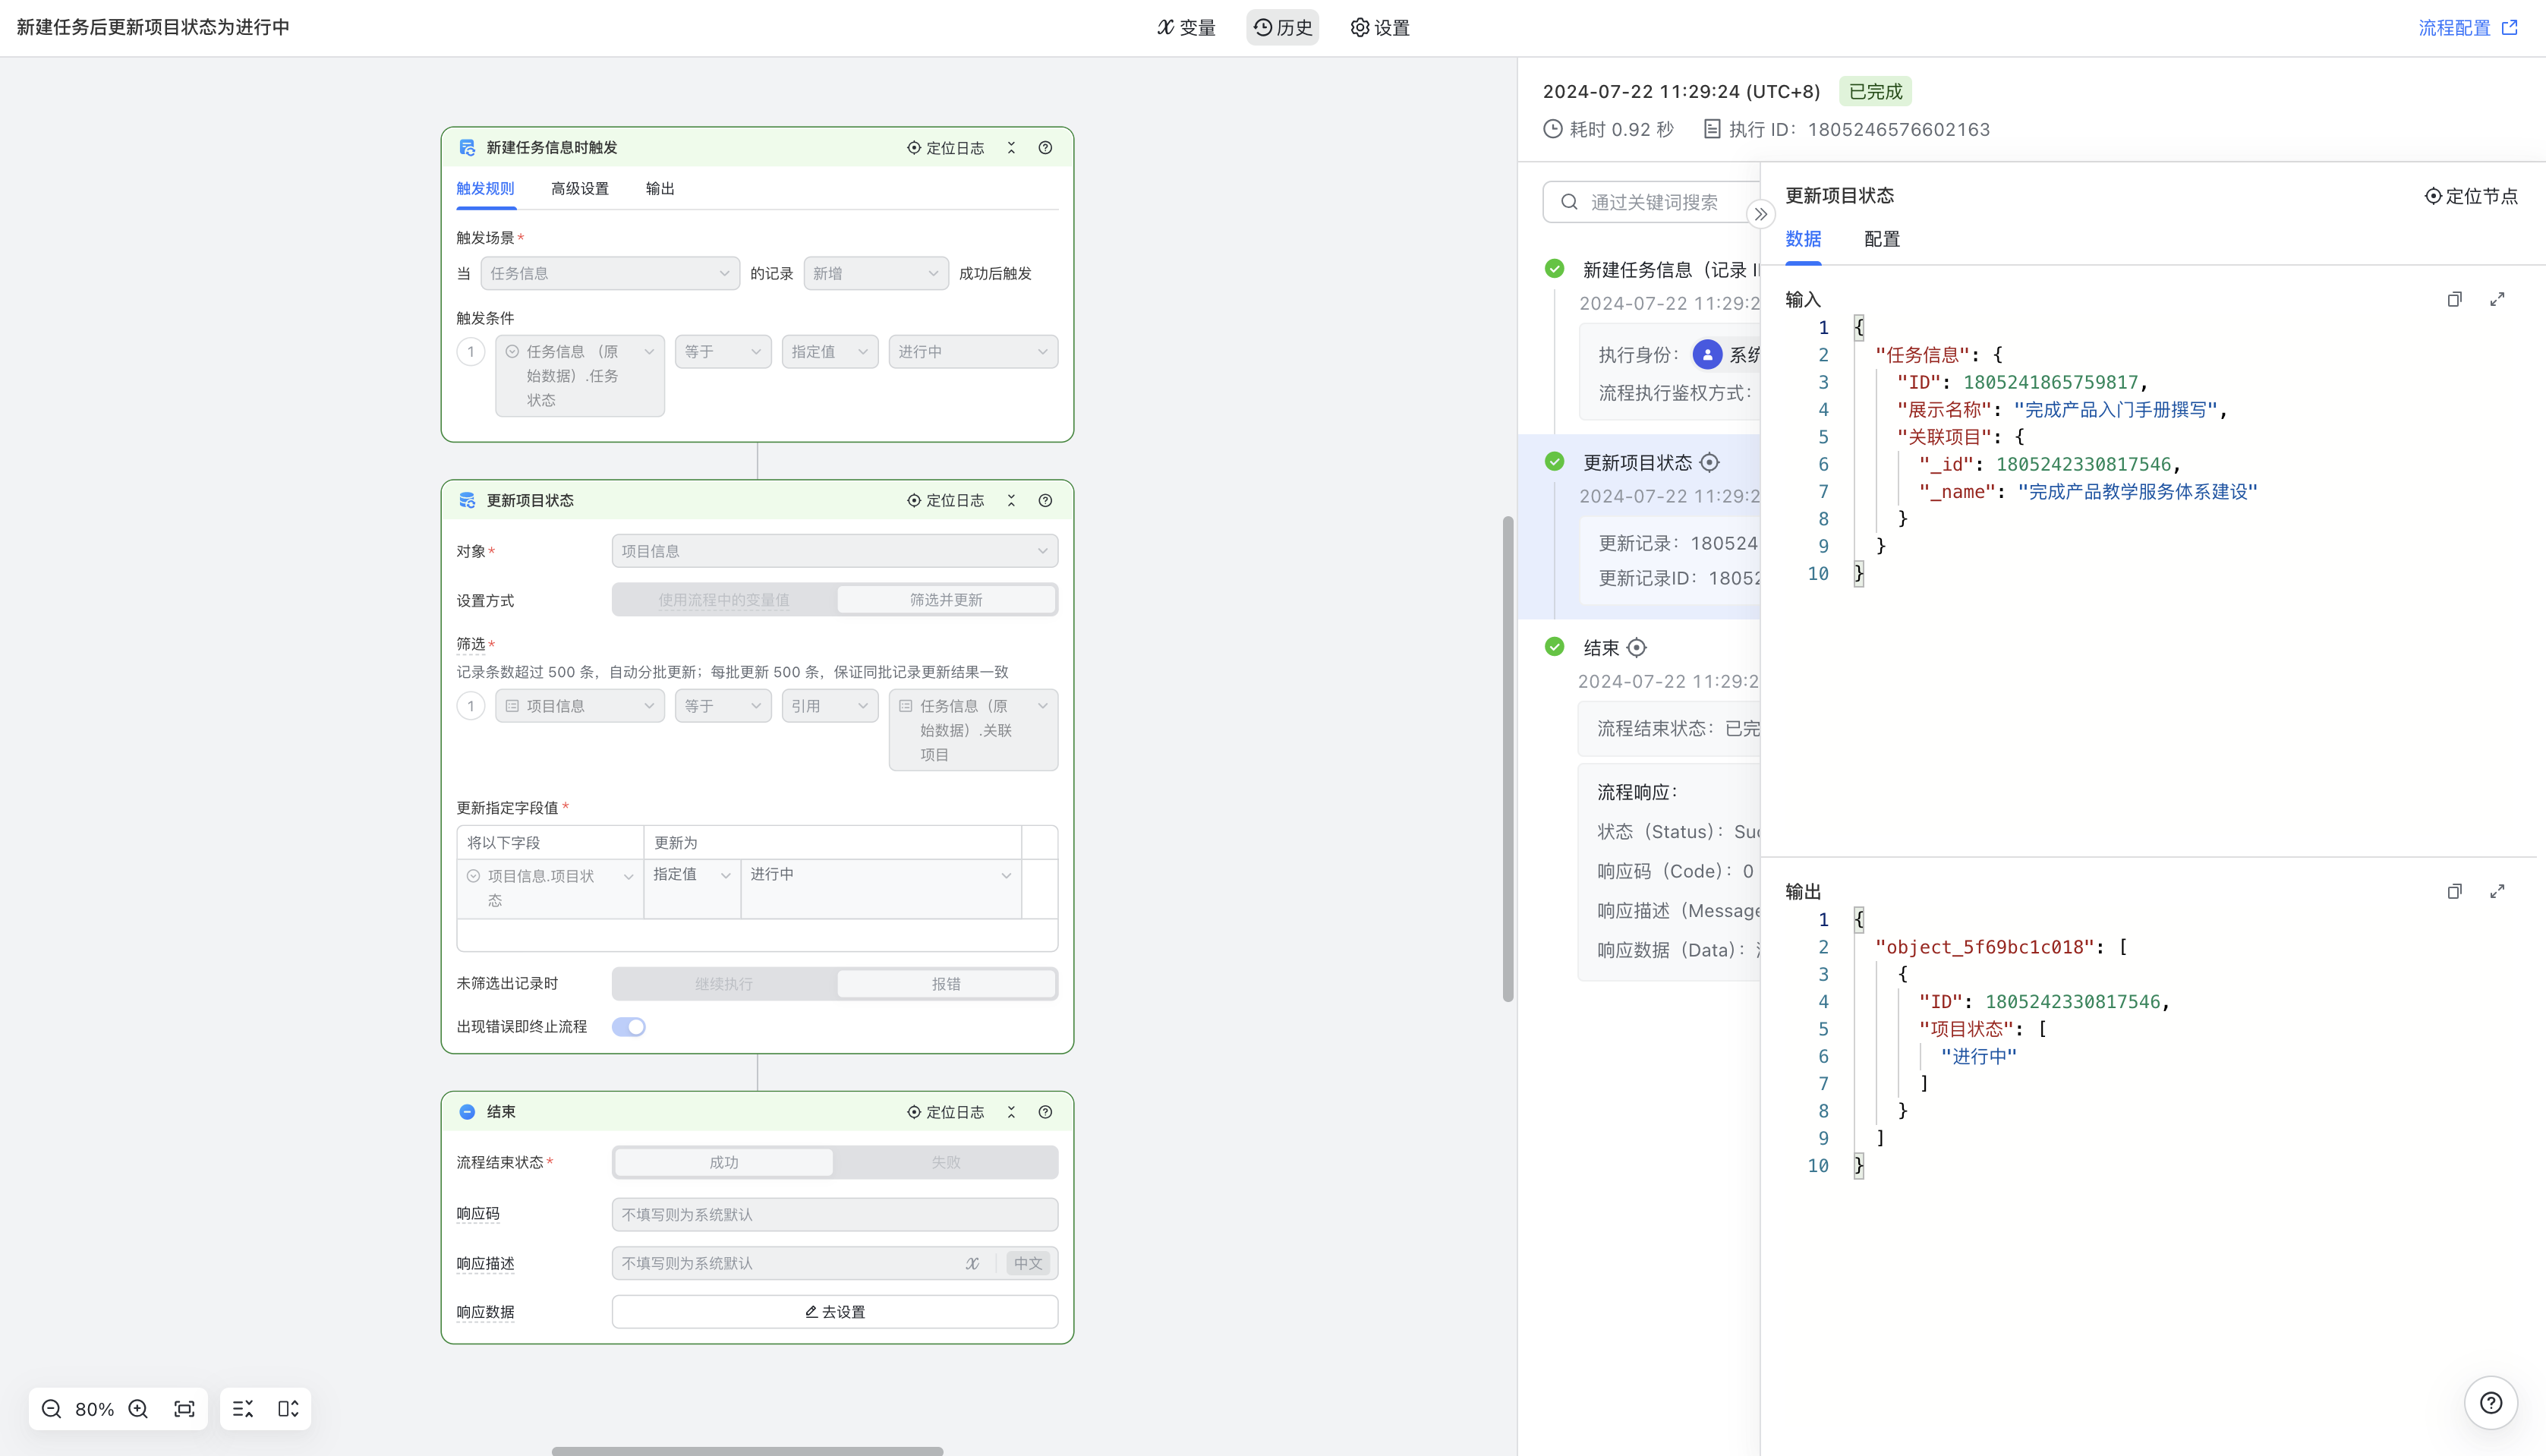Open help for 更新项目状态 node card

[1045, 500]
